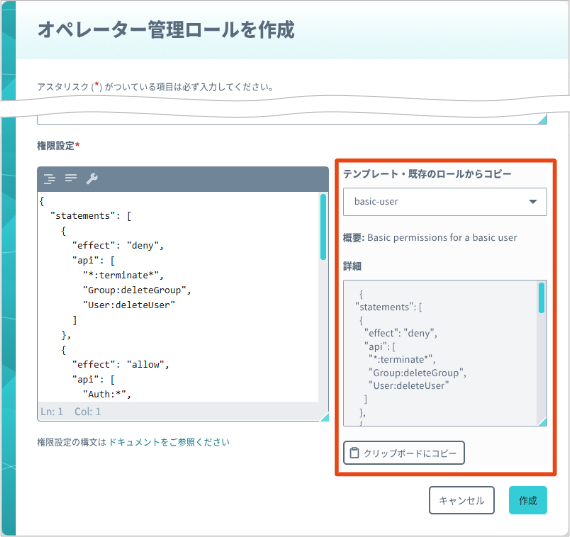Click キャンセル button
The image size is (570, 537).
(462, 500)
